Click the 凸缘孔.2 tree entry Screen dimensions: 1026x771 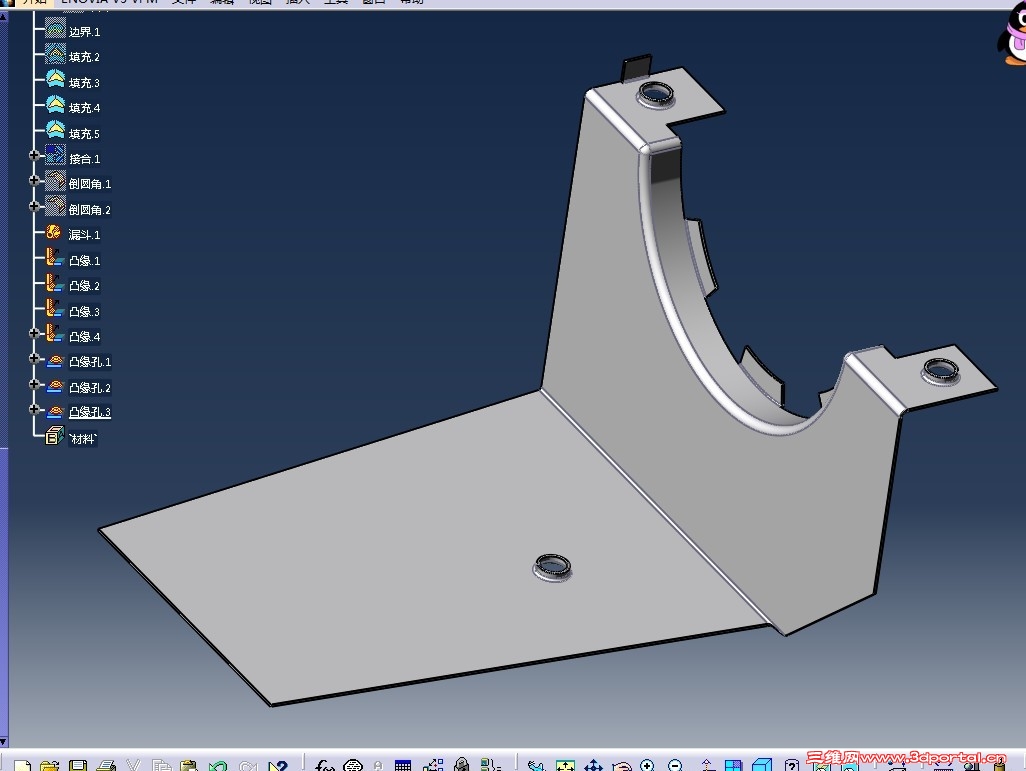coord(90,387)
